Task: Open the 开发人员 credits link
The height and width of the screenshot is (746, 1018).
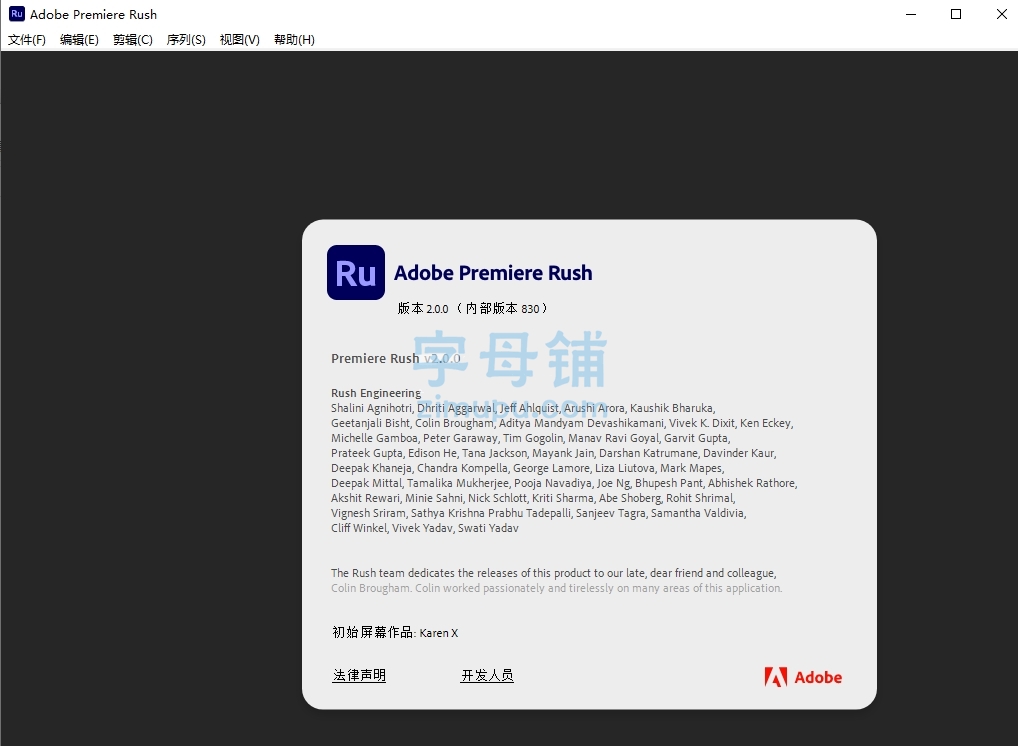Action: tap(487, 675)
